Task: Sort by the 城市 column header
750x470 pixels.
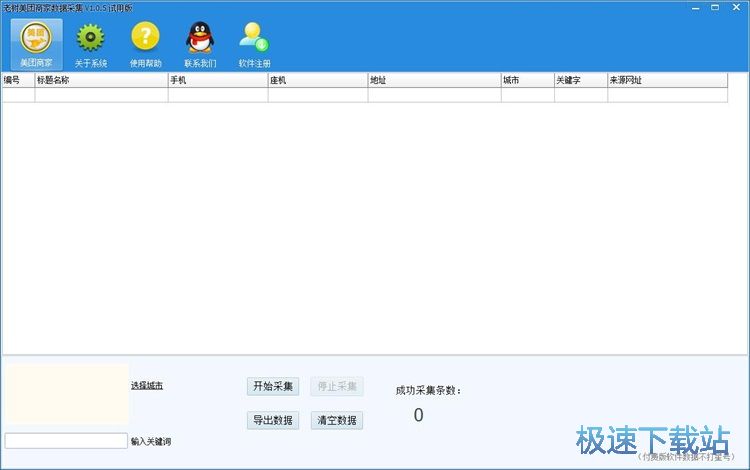Action: pyautogui.click(x=528, y=80)
